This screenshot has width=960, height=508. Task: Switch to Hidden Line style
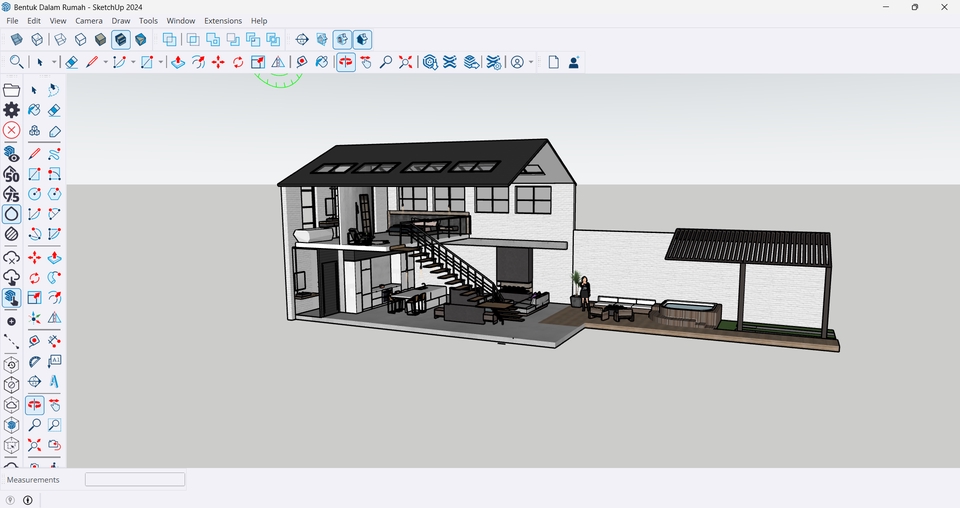point(80,40)
